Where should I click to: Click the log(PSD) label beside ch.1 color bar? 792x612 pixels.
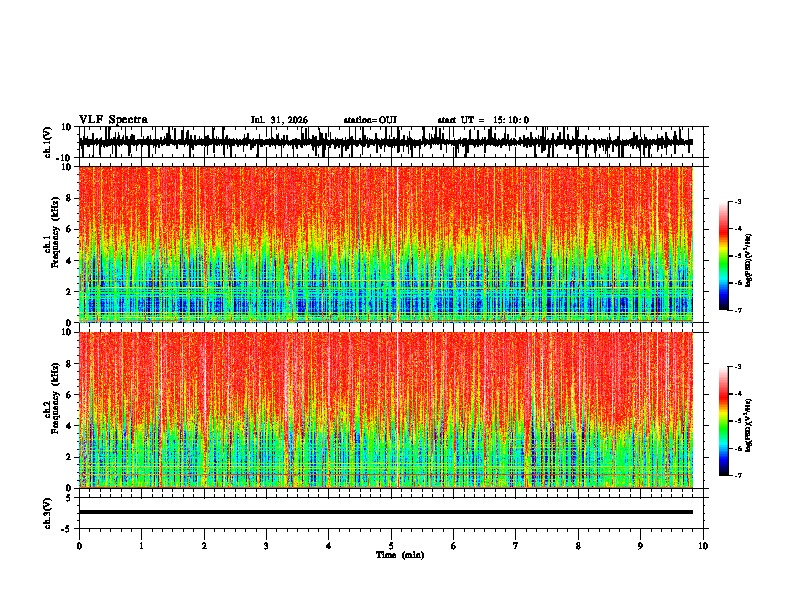[749, 260]
